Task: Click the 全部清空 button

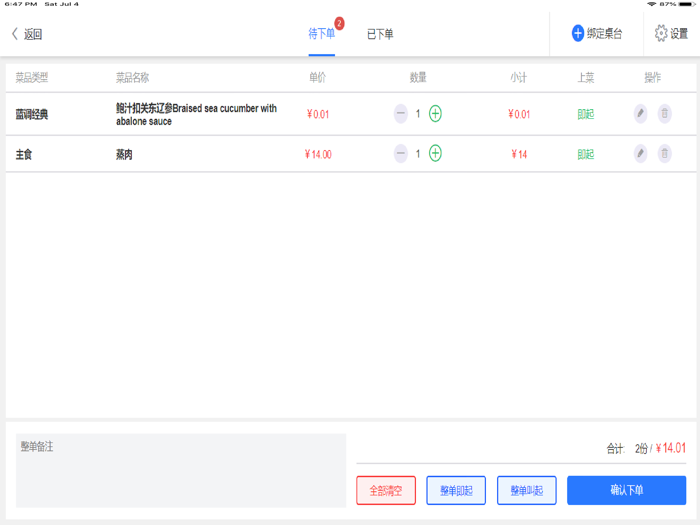Action: (x=386, y=490)
